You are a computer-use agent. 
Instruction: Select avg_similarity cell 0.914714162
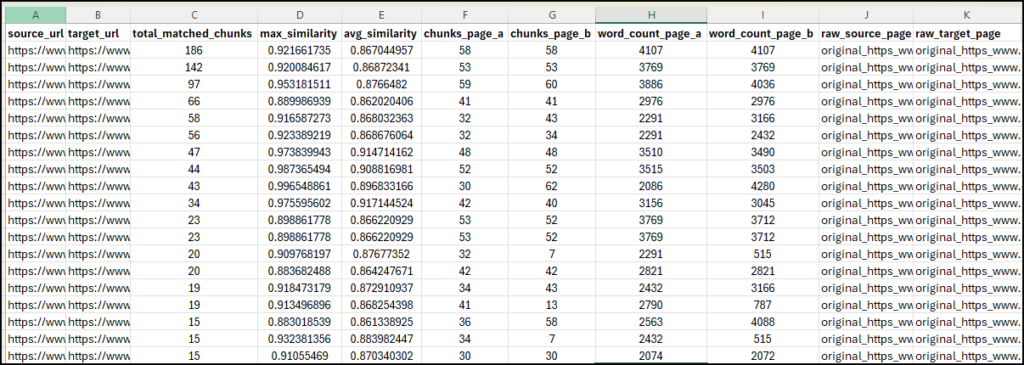381,152
